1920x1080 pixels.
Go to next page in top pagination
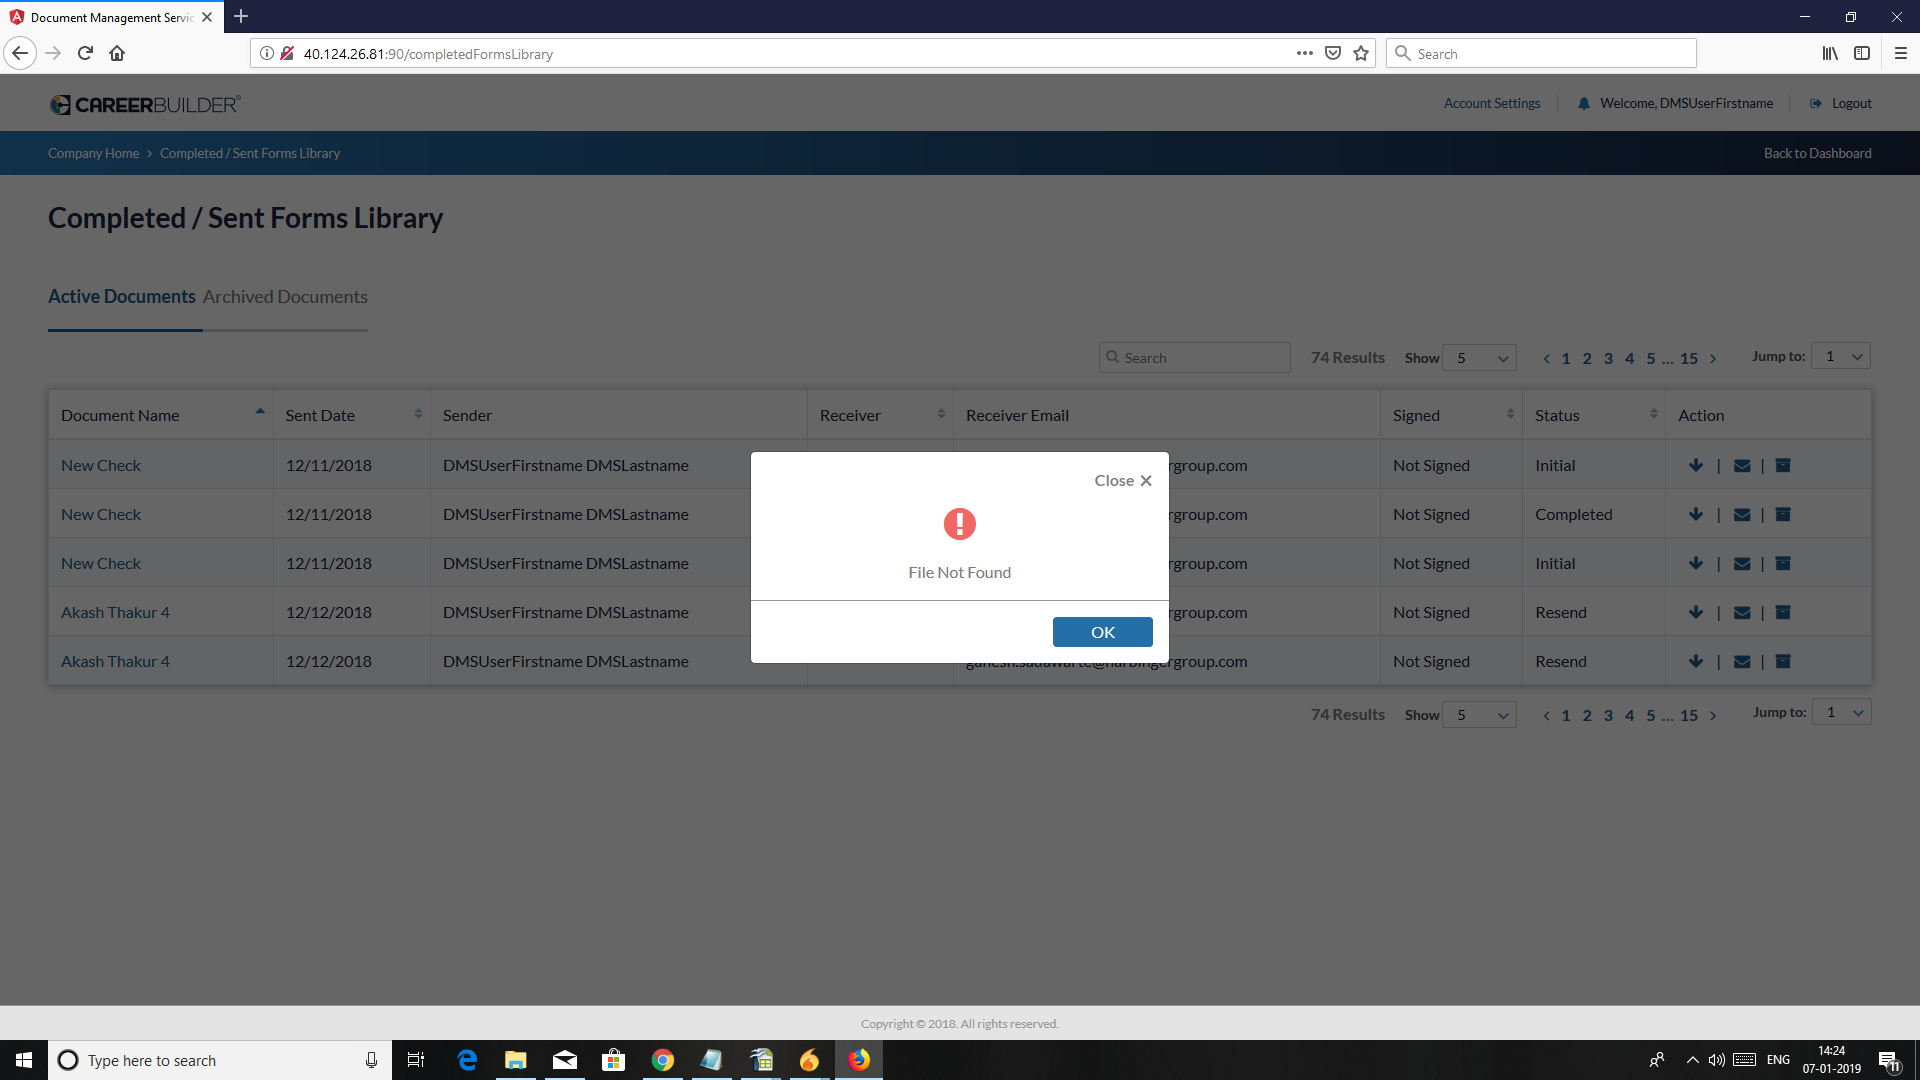1713,359
